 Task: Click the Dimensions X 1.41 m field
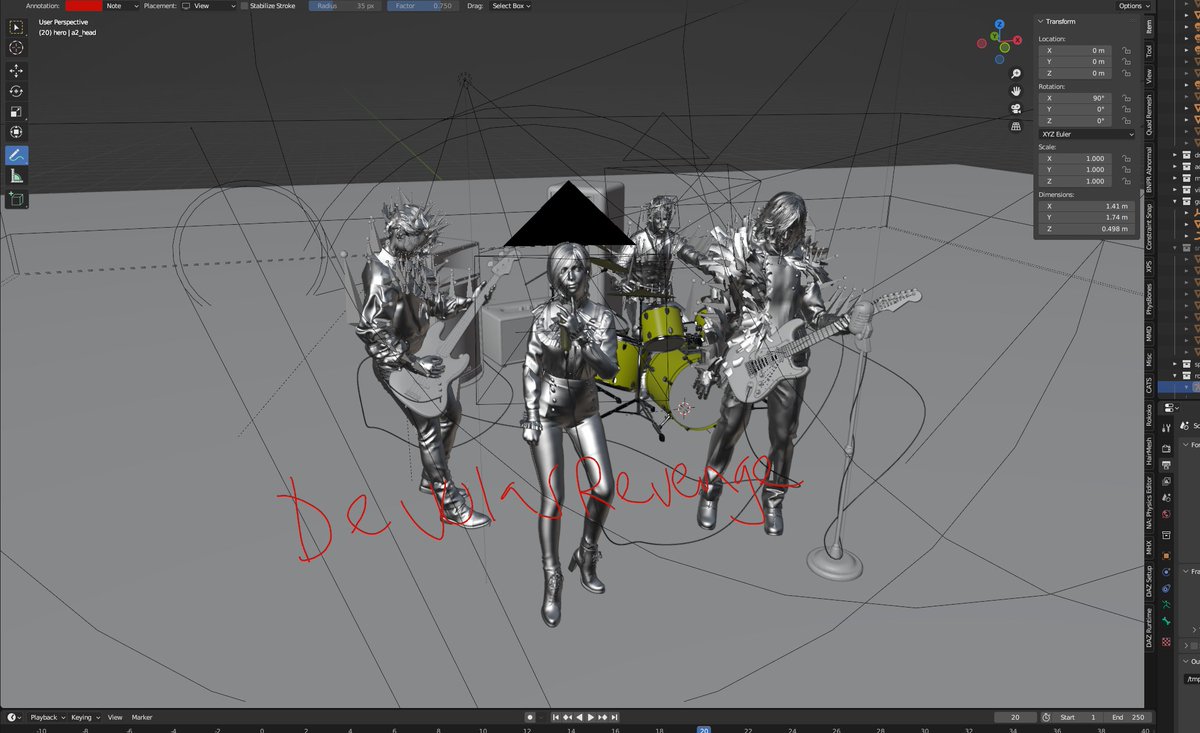pyautogui.click(x=1087, y=206)
